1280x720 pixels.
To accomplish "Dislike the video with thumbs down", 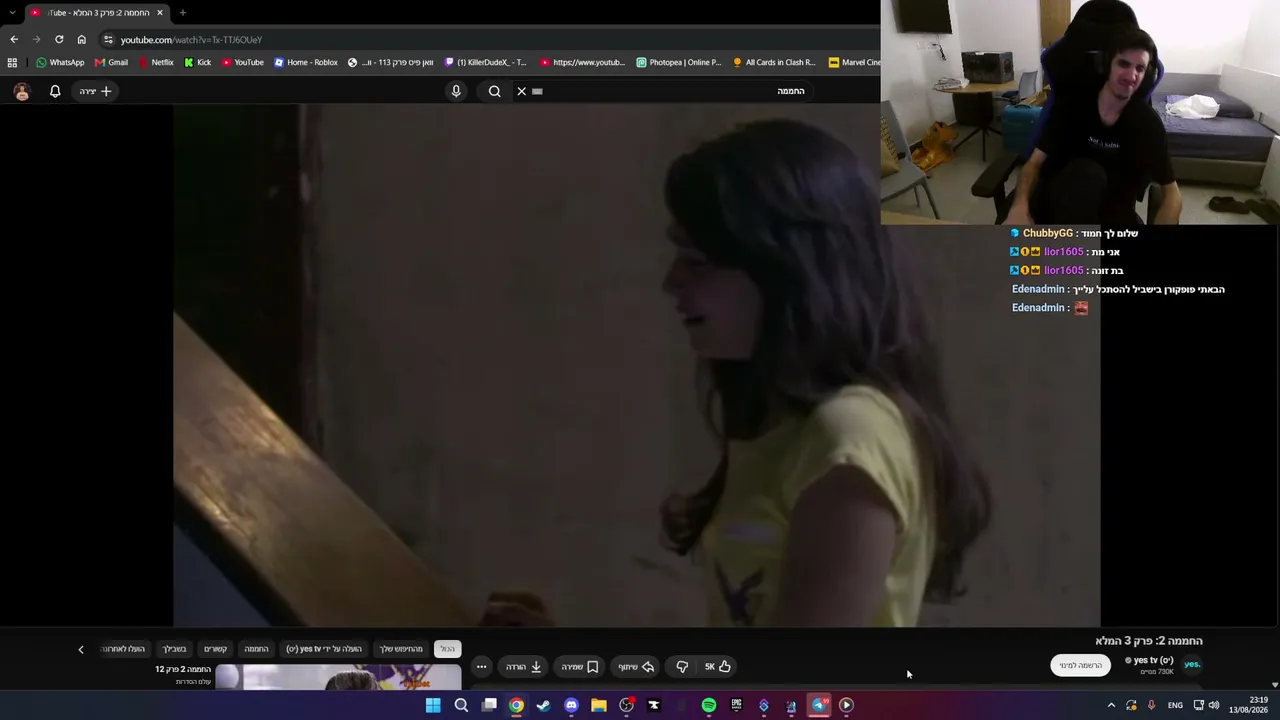I will (682, 667).
